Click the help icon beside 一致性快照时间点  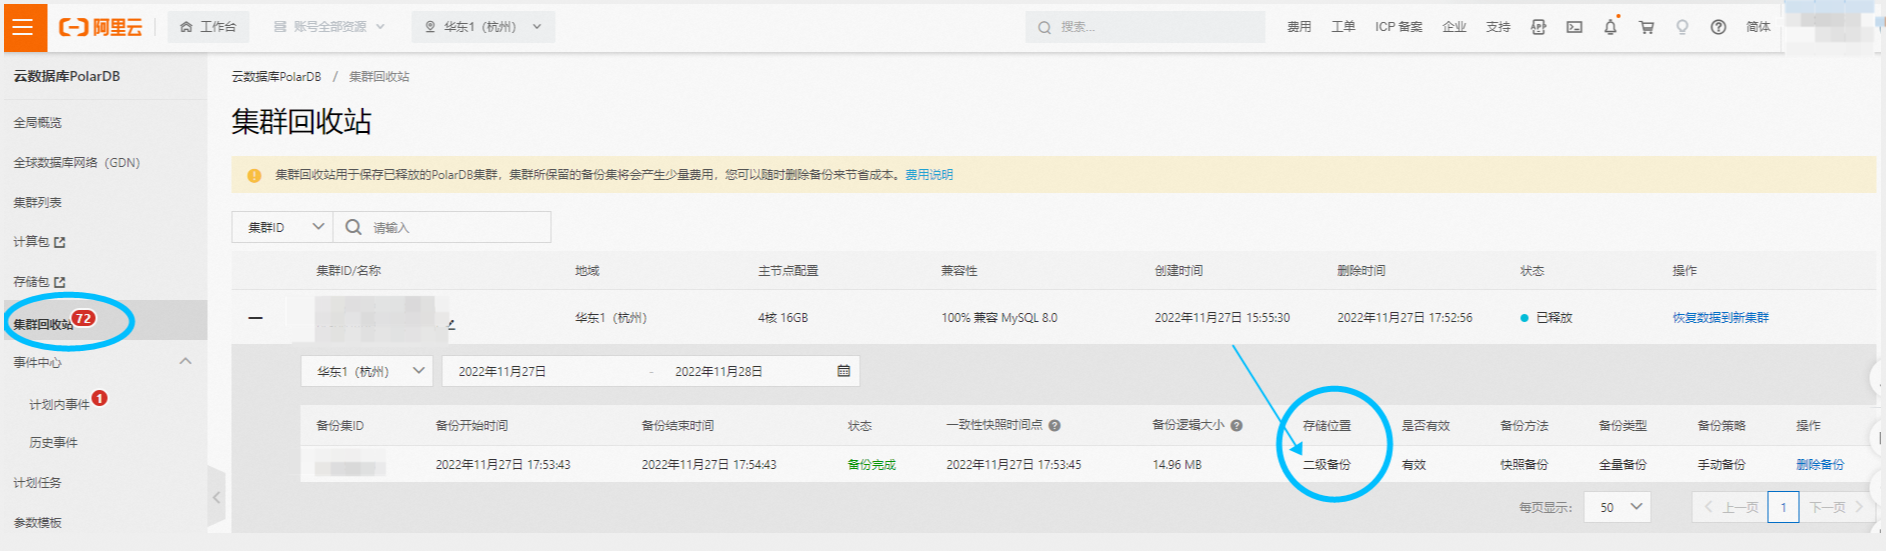click(x=1055, y=425)
